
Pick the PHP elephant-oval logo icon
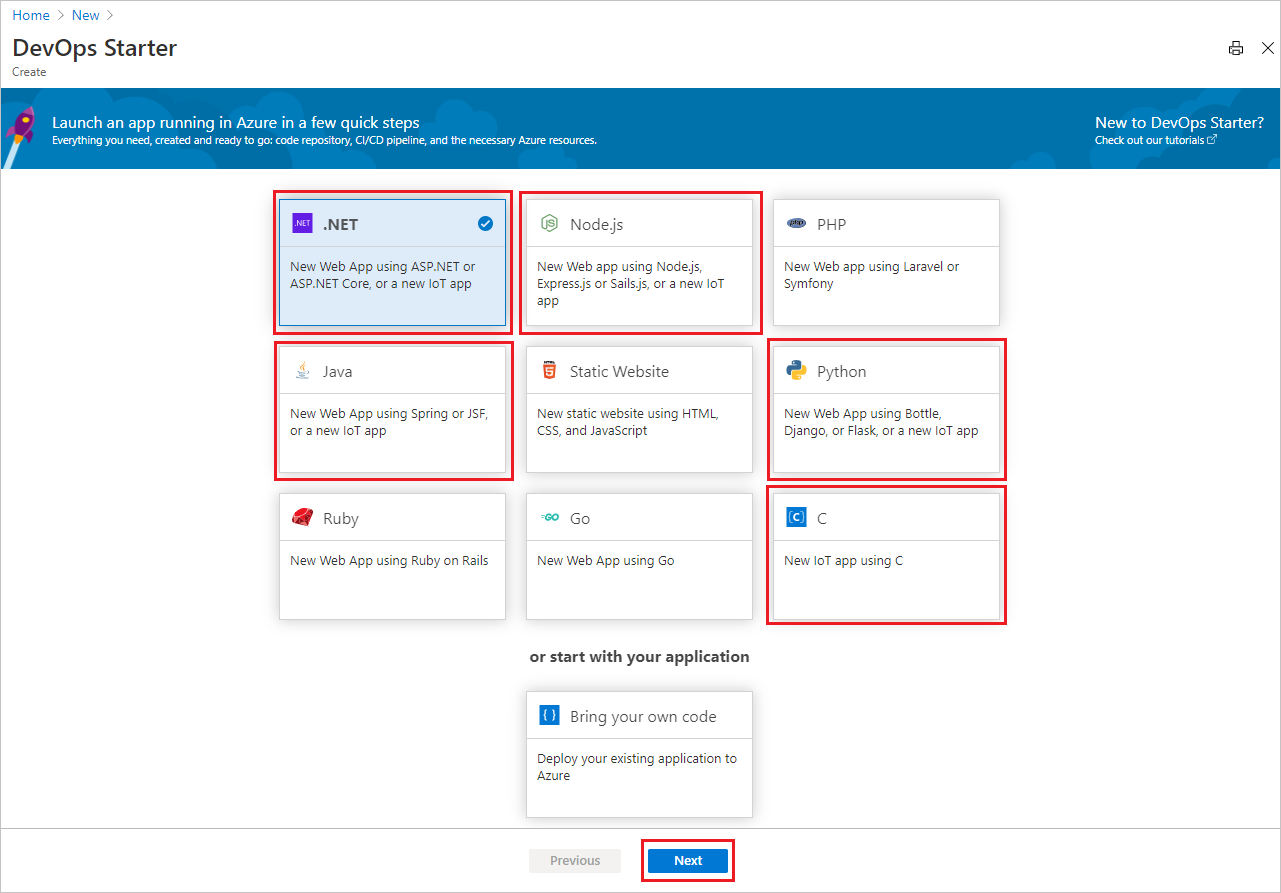click(x=796, y=224)
